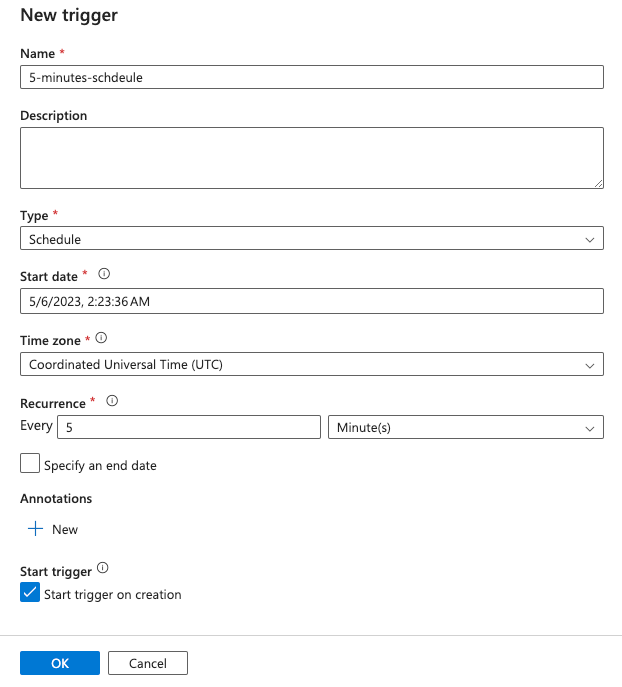Enable the Specify an end date checkbox

tap(30, 464)
